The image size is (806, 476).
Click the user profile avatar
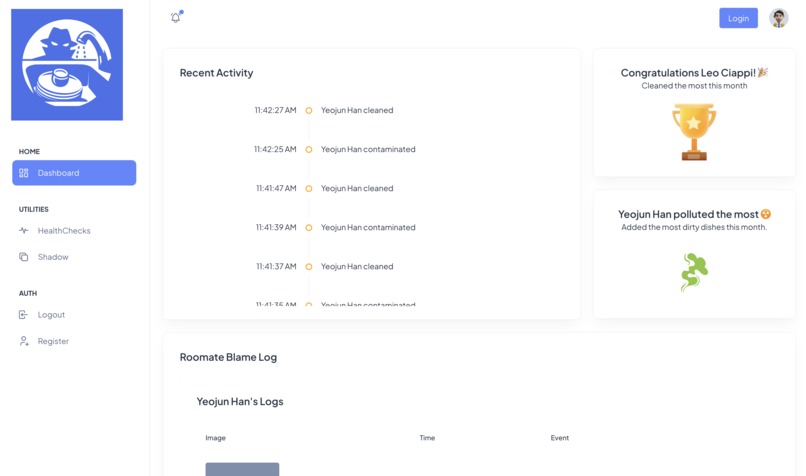click(x=778, y=18)
